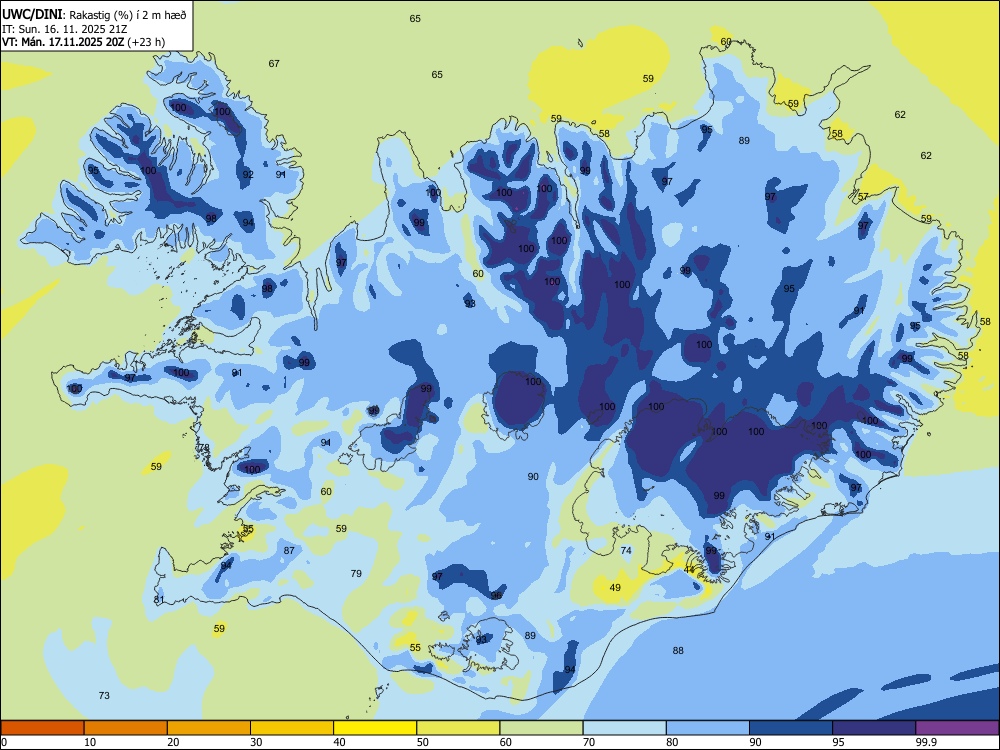Click the legend scale label 0
The width and height of the screenshot is (1000, 750).
tap(4, 742)
